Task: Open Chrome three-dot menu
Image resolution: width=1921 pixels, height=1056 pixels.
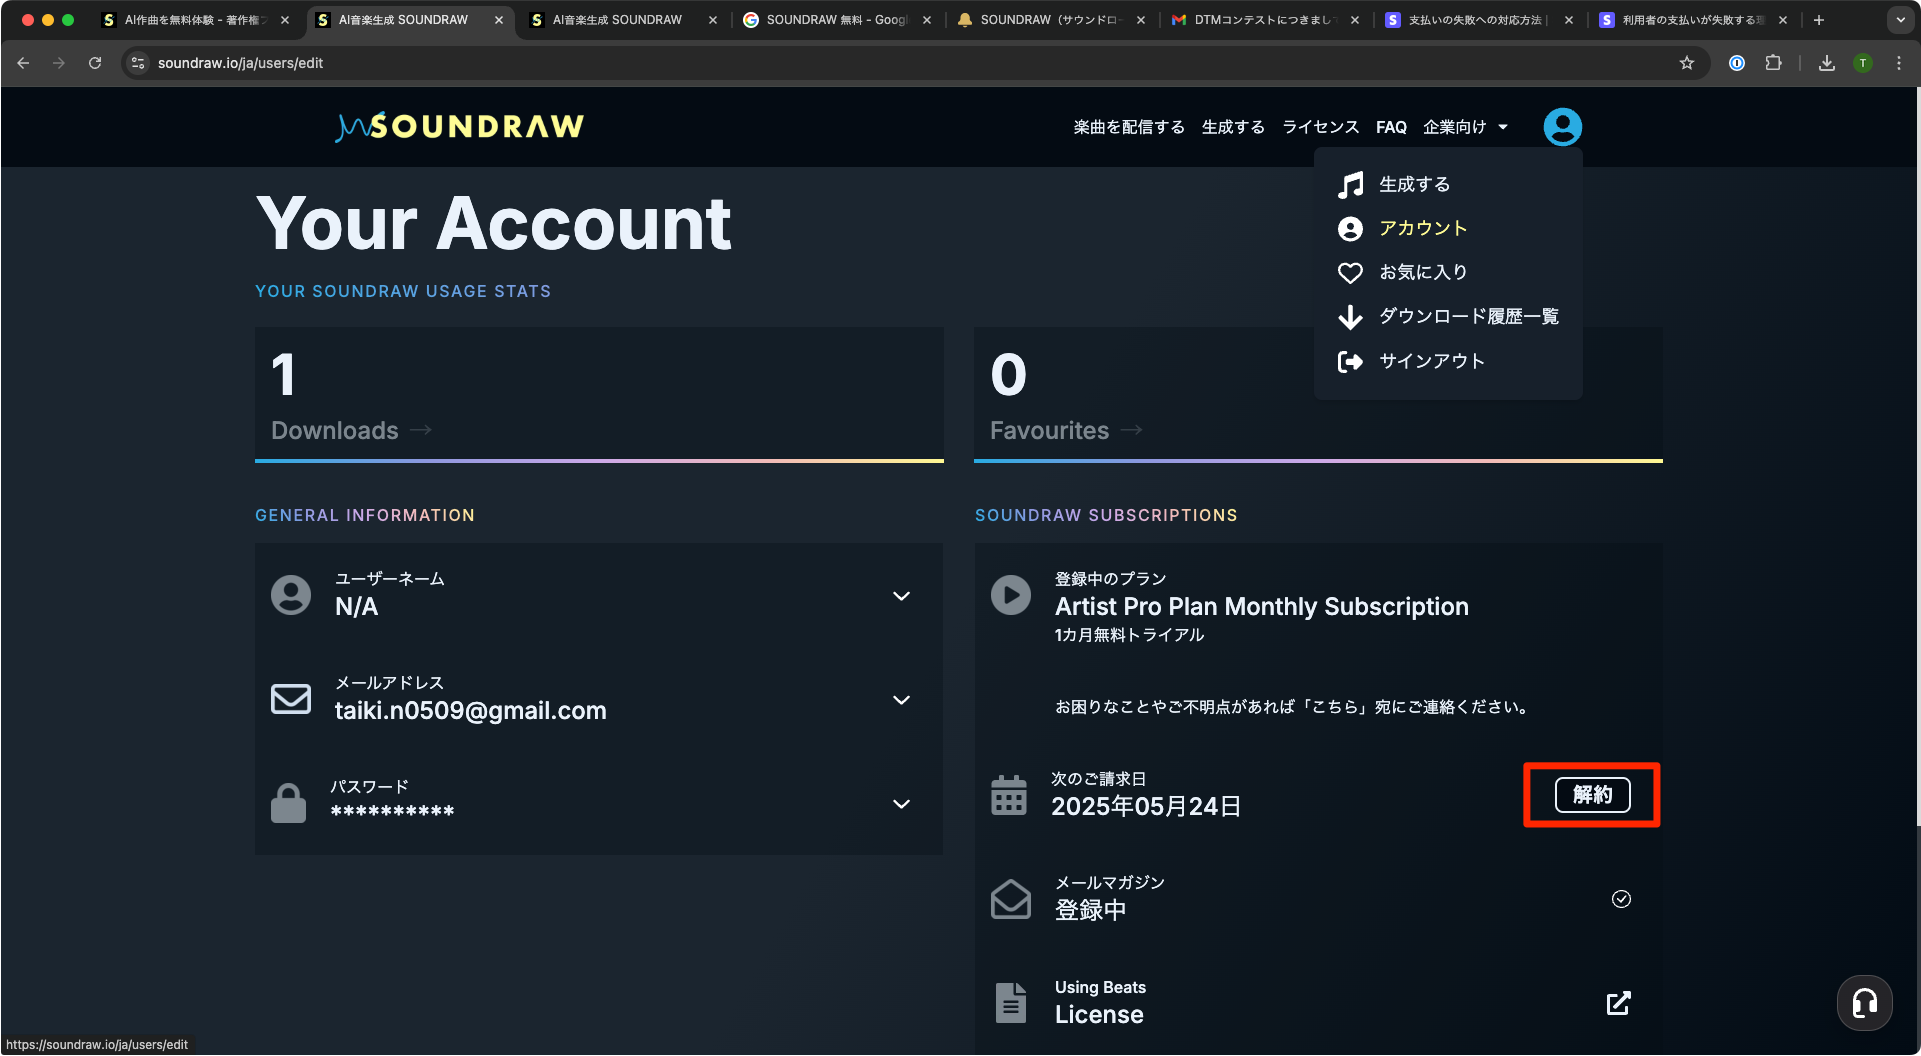Action: [x=1899, y=63]
